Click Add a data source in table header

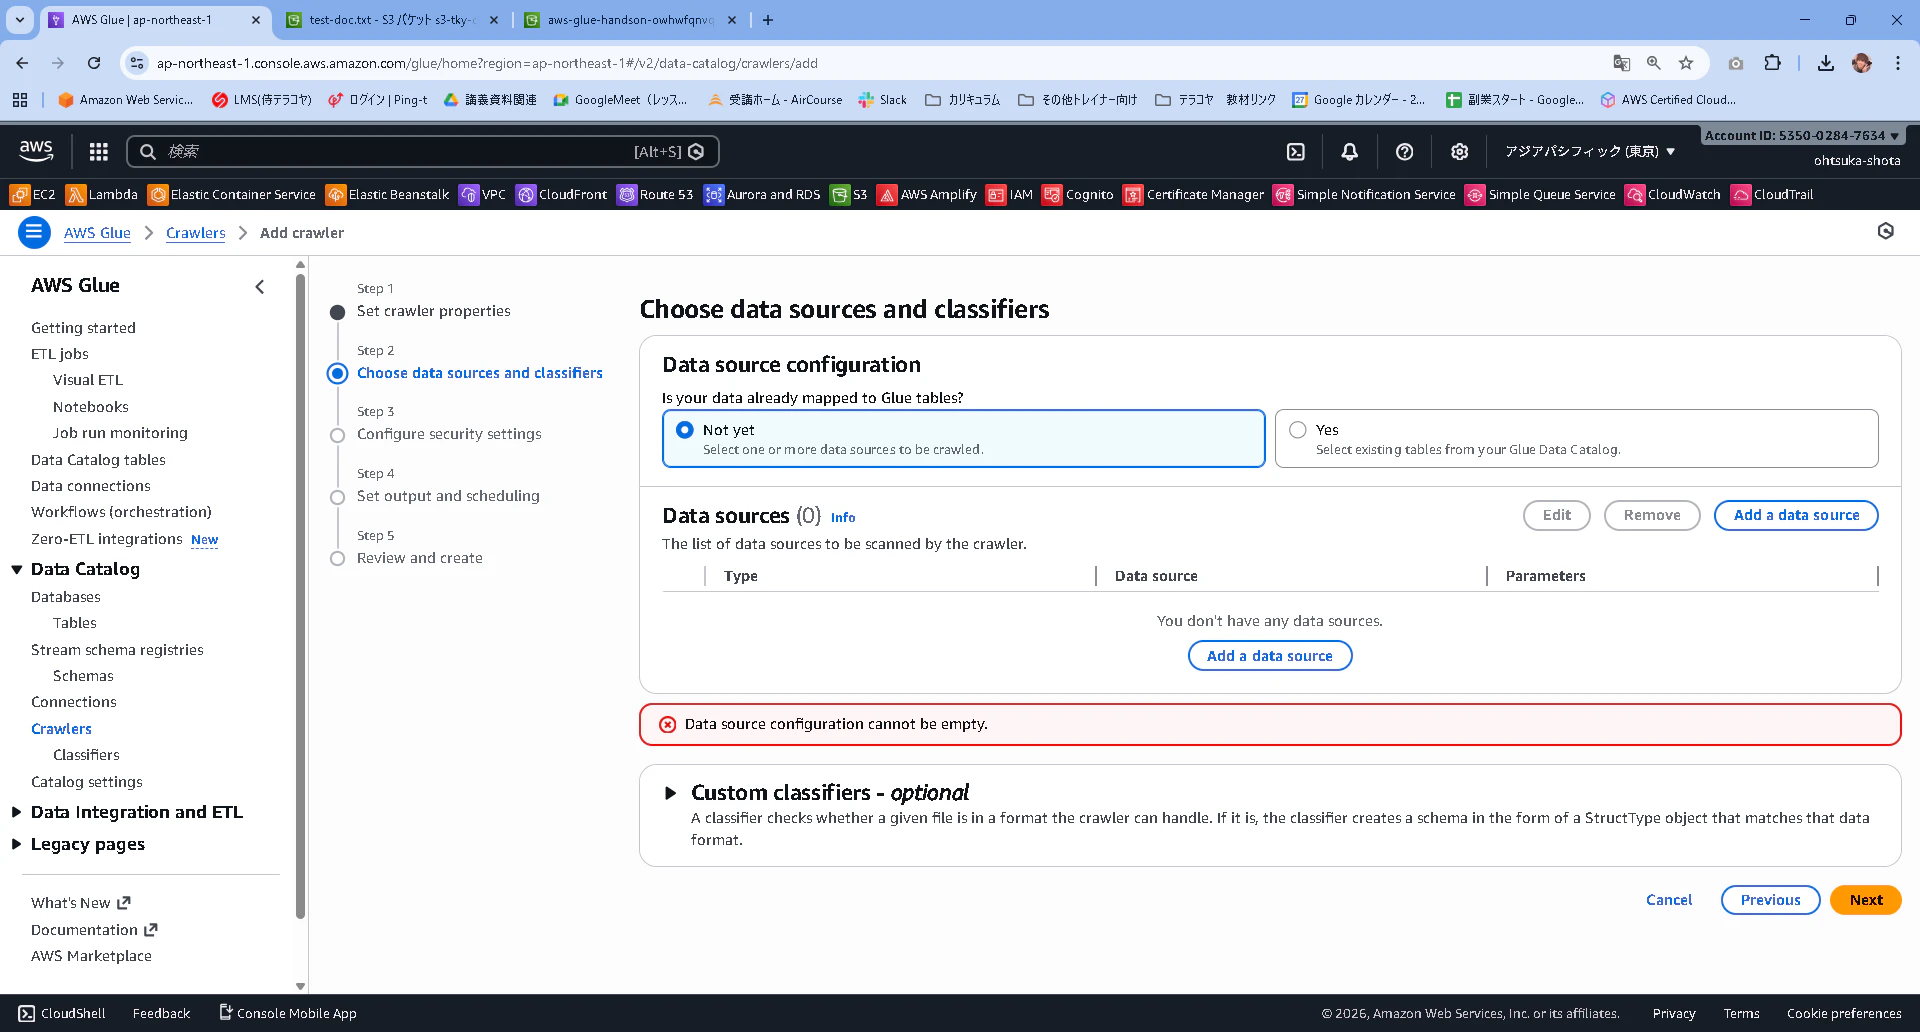(1796, 515)
